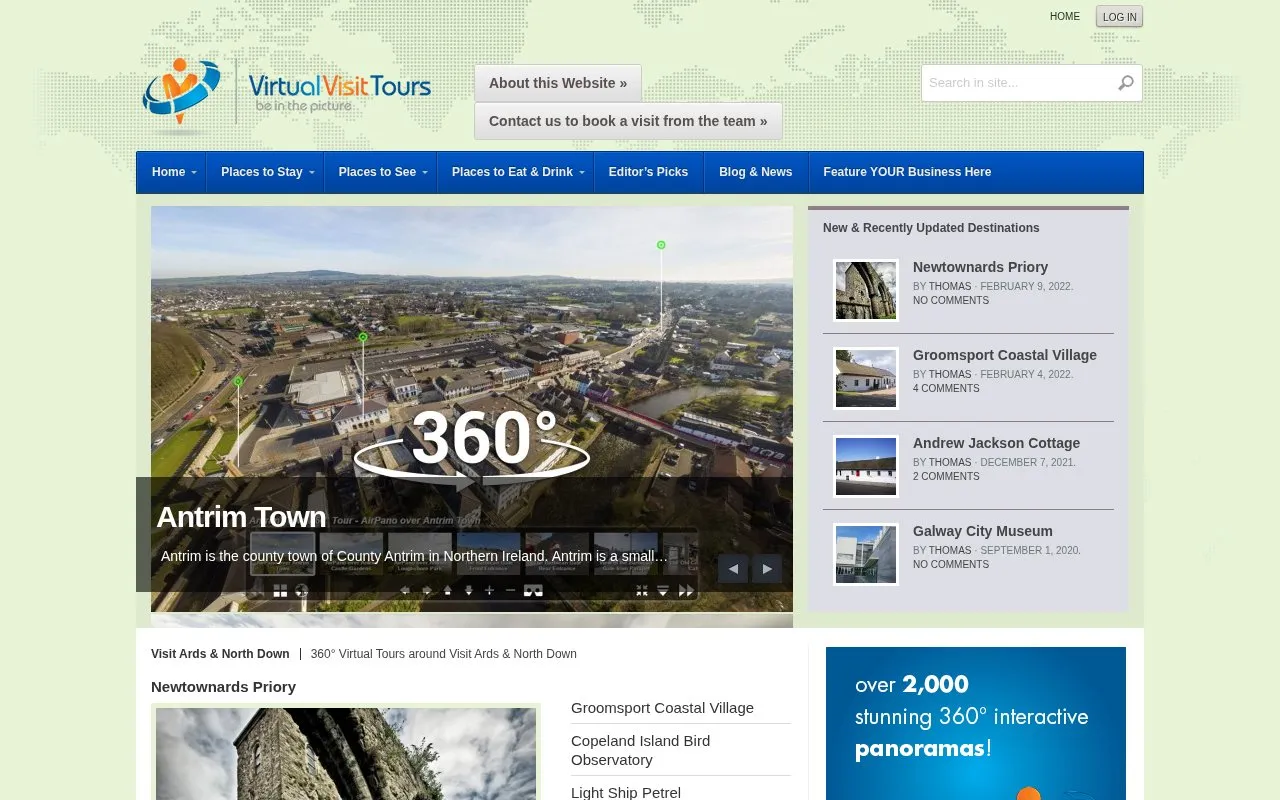The image size is (1280, 800).
Task: Open Light Ship Petrel link
Action: click(x=626, y=793)
